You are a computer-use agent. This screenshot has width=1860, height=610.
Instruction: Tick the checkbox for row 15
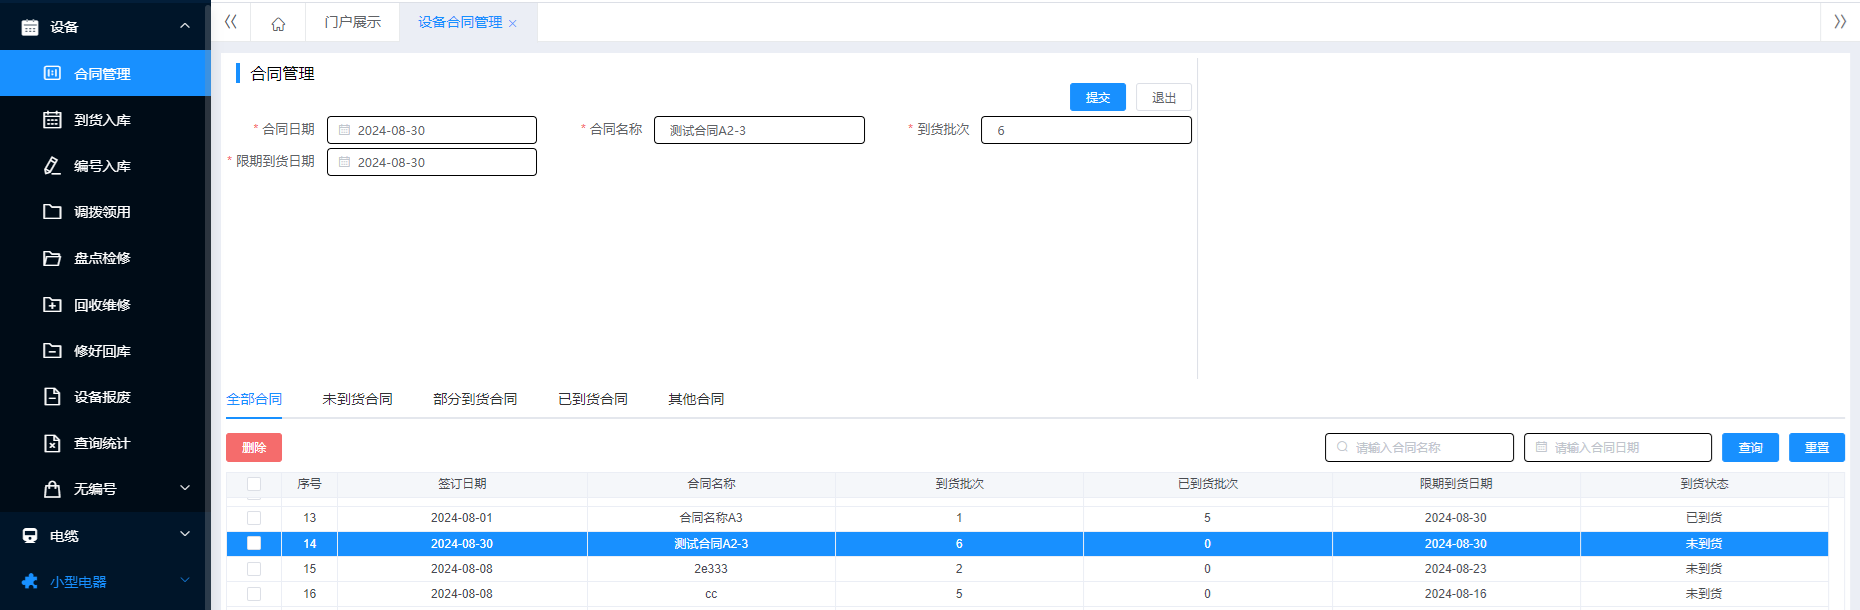pos(254,569)
